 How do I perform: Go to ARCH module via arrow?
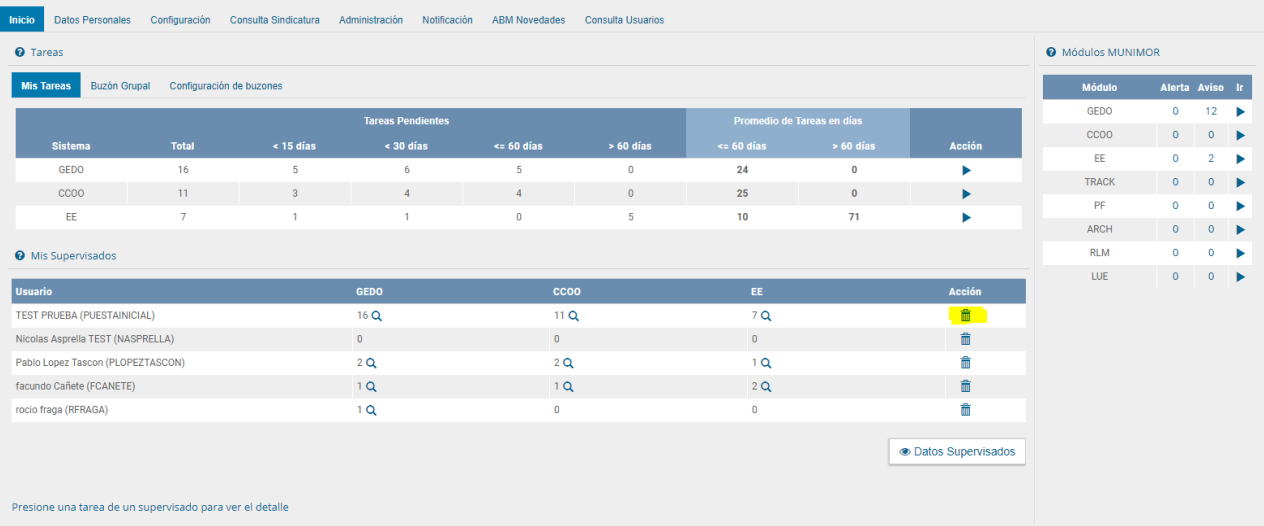click(x=1240, y=229)
